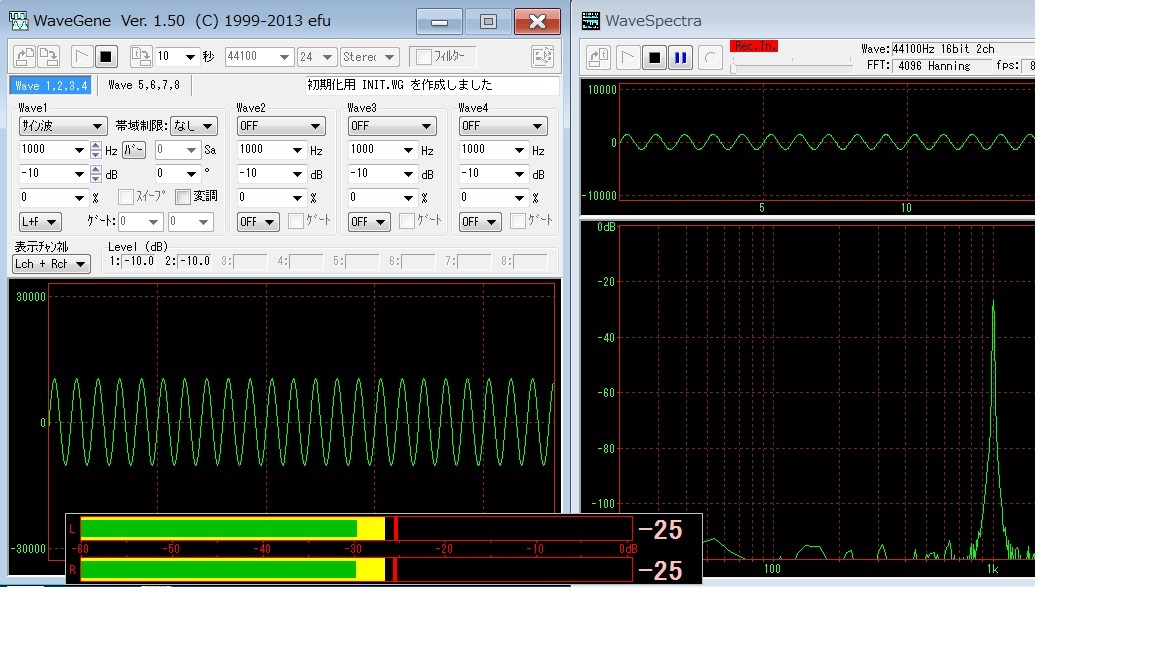Open the 44100 sample rate dropdown
Image resolution: width=1152 pixels, height=648 pixels.
259,57
